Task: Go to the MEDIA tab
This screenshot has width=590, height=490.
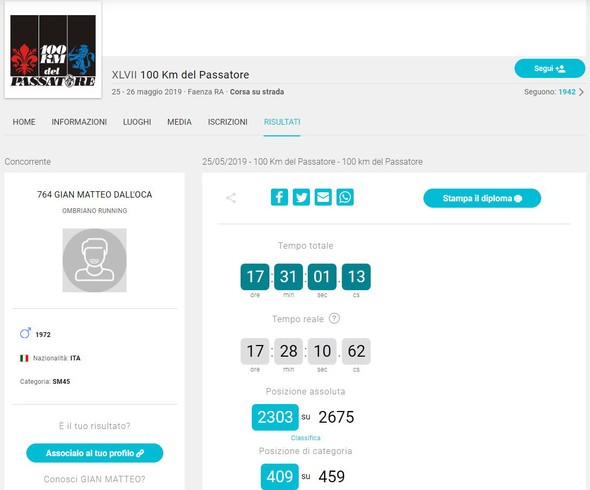Action: [x=179, y=122]
